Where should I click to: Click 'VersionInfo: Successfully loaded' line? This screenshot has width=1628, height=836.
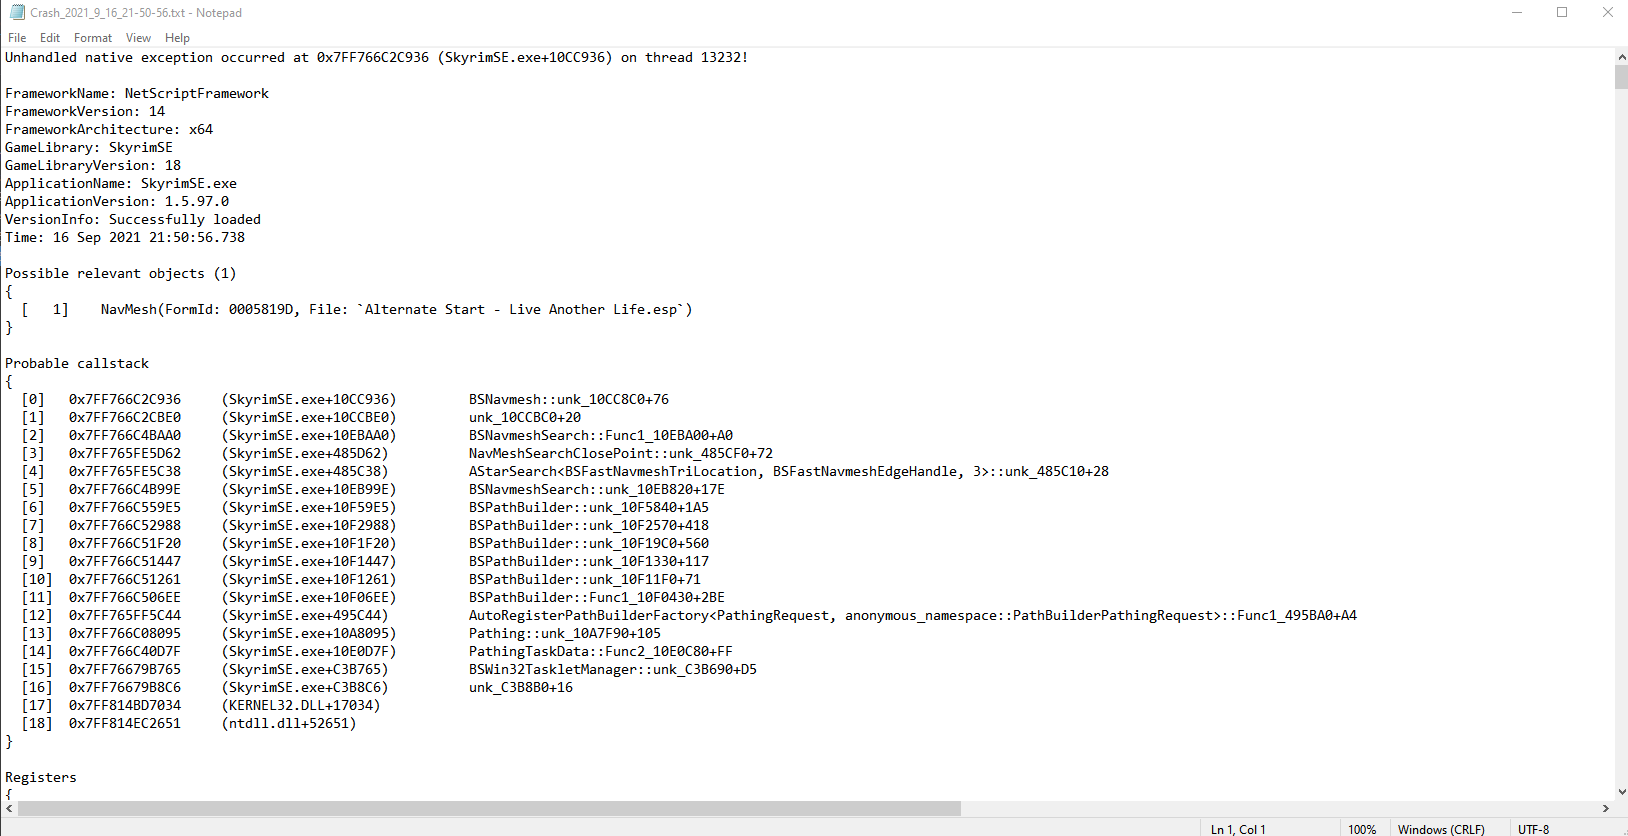click(133, 219)
